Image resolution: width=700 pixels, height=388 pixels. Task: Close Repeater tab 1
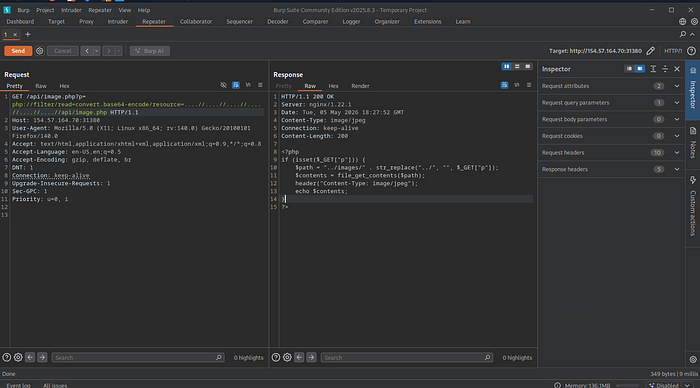[15, 34]
